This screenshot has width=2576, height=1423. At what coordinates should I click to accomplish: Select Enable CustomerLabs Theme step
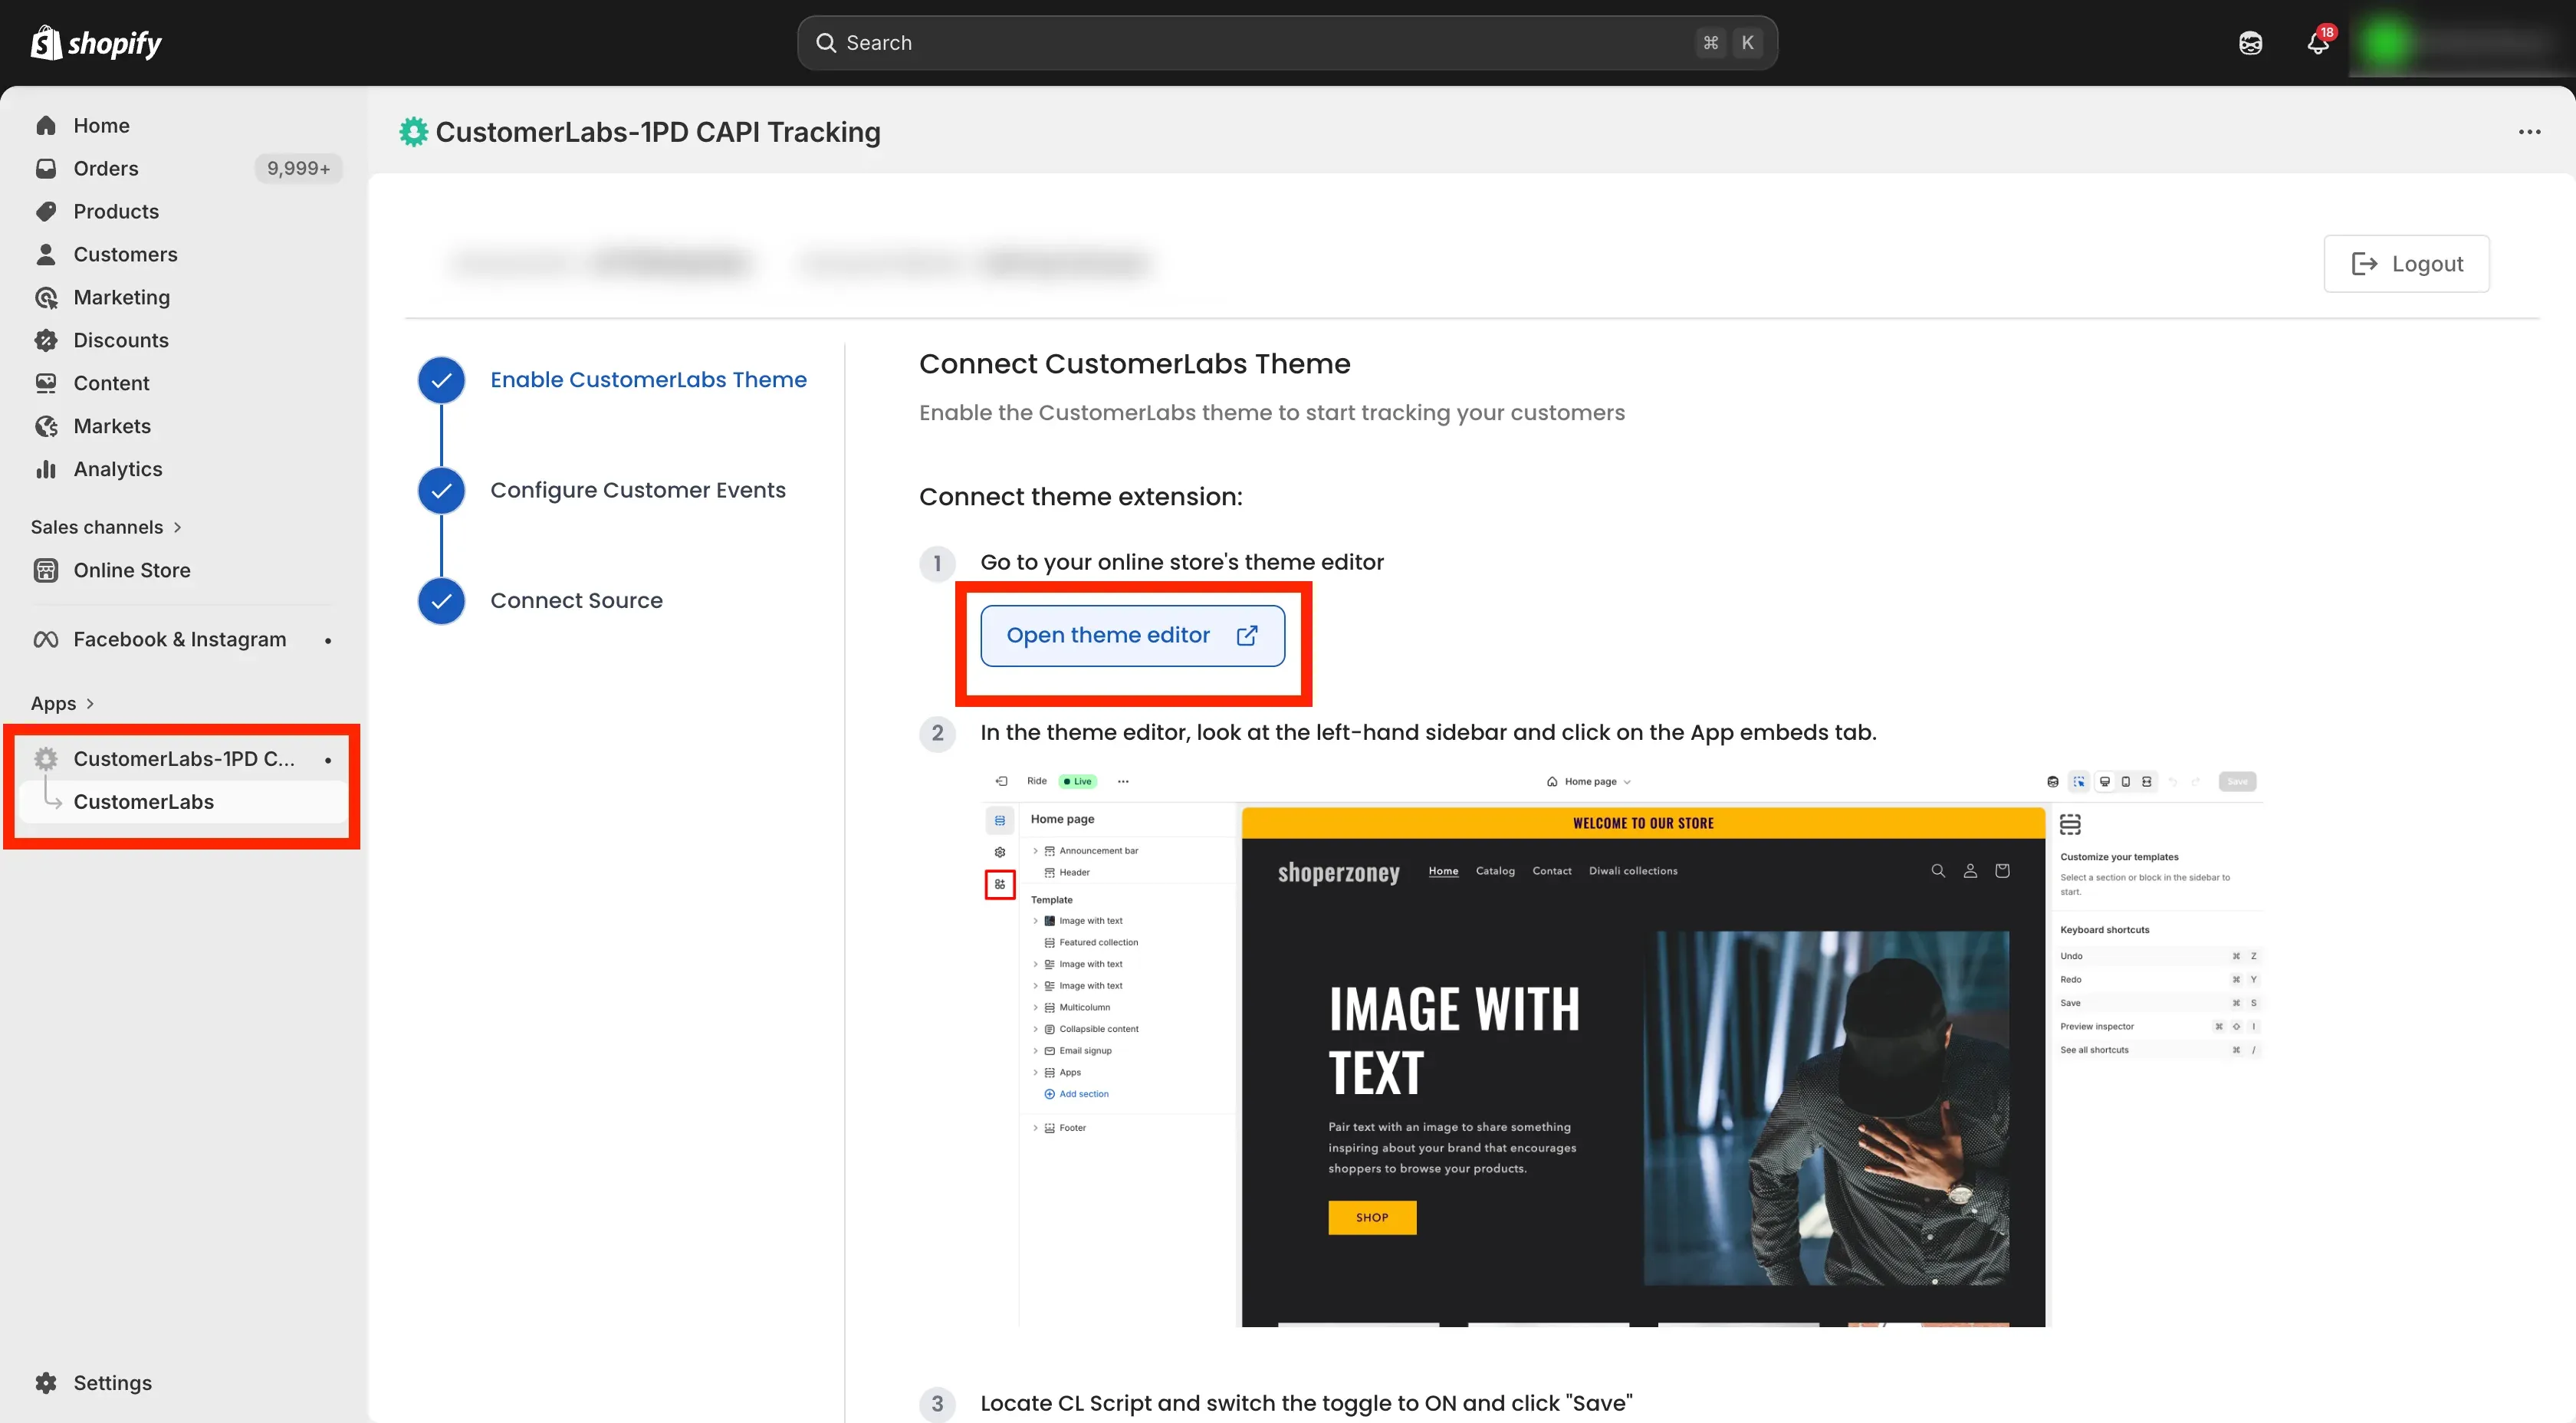(648, 380)
